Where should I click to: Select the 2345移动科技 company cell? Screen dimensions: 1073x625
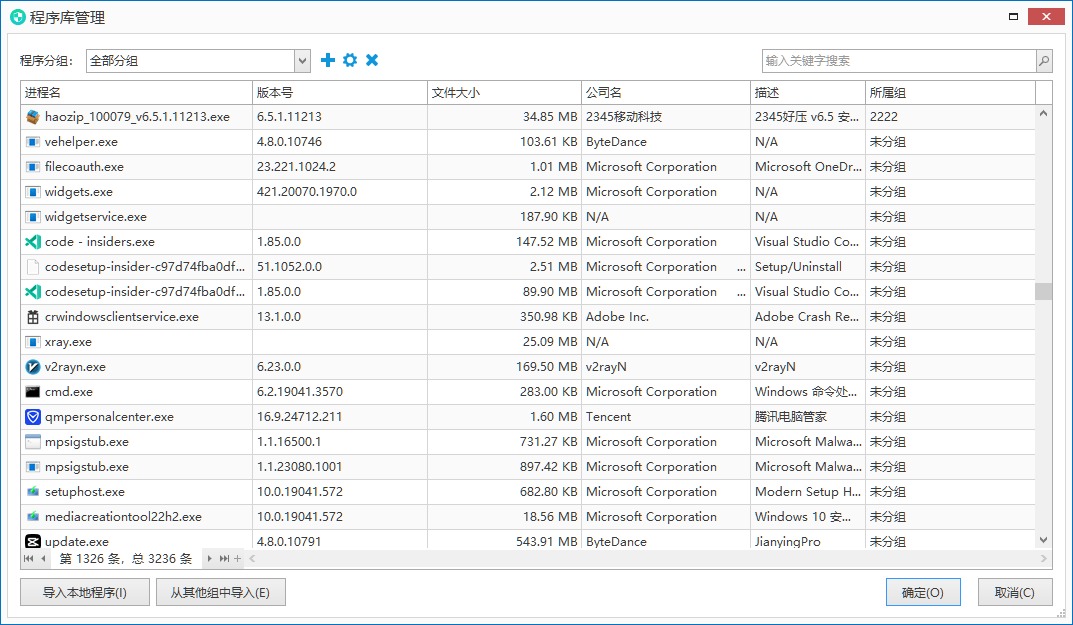tap(666, 117)
